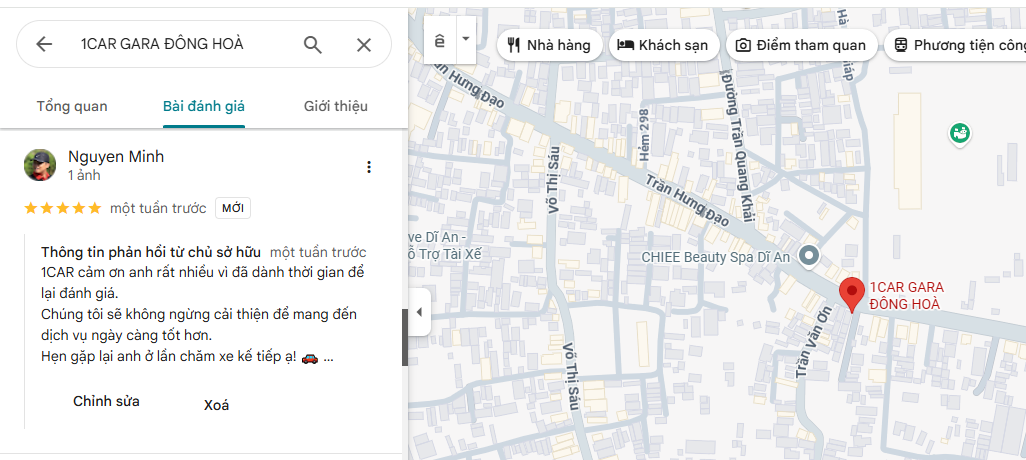Click the green marker icon on map
The height and width of the screenshot is (460, 1026).
[959, 134]
